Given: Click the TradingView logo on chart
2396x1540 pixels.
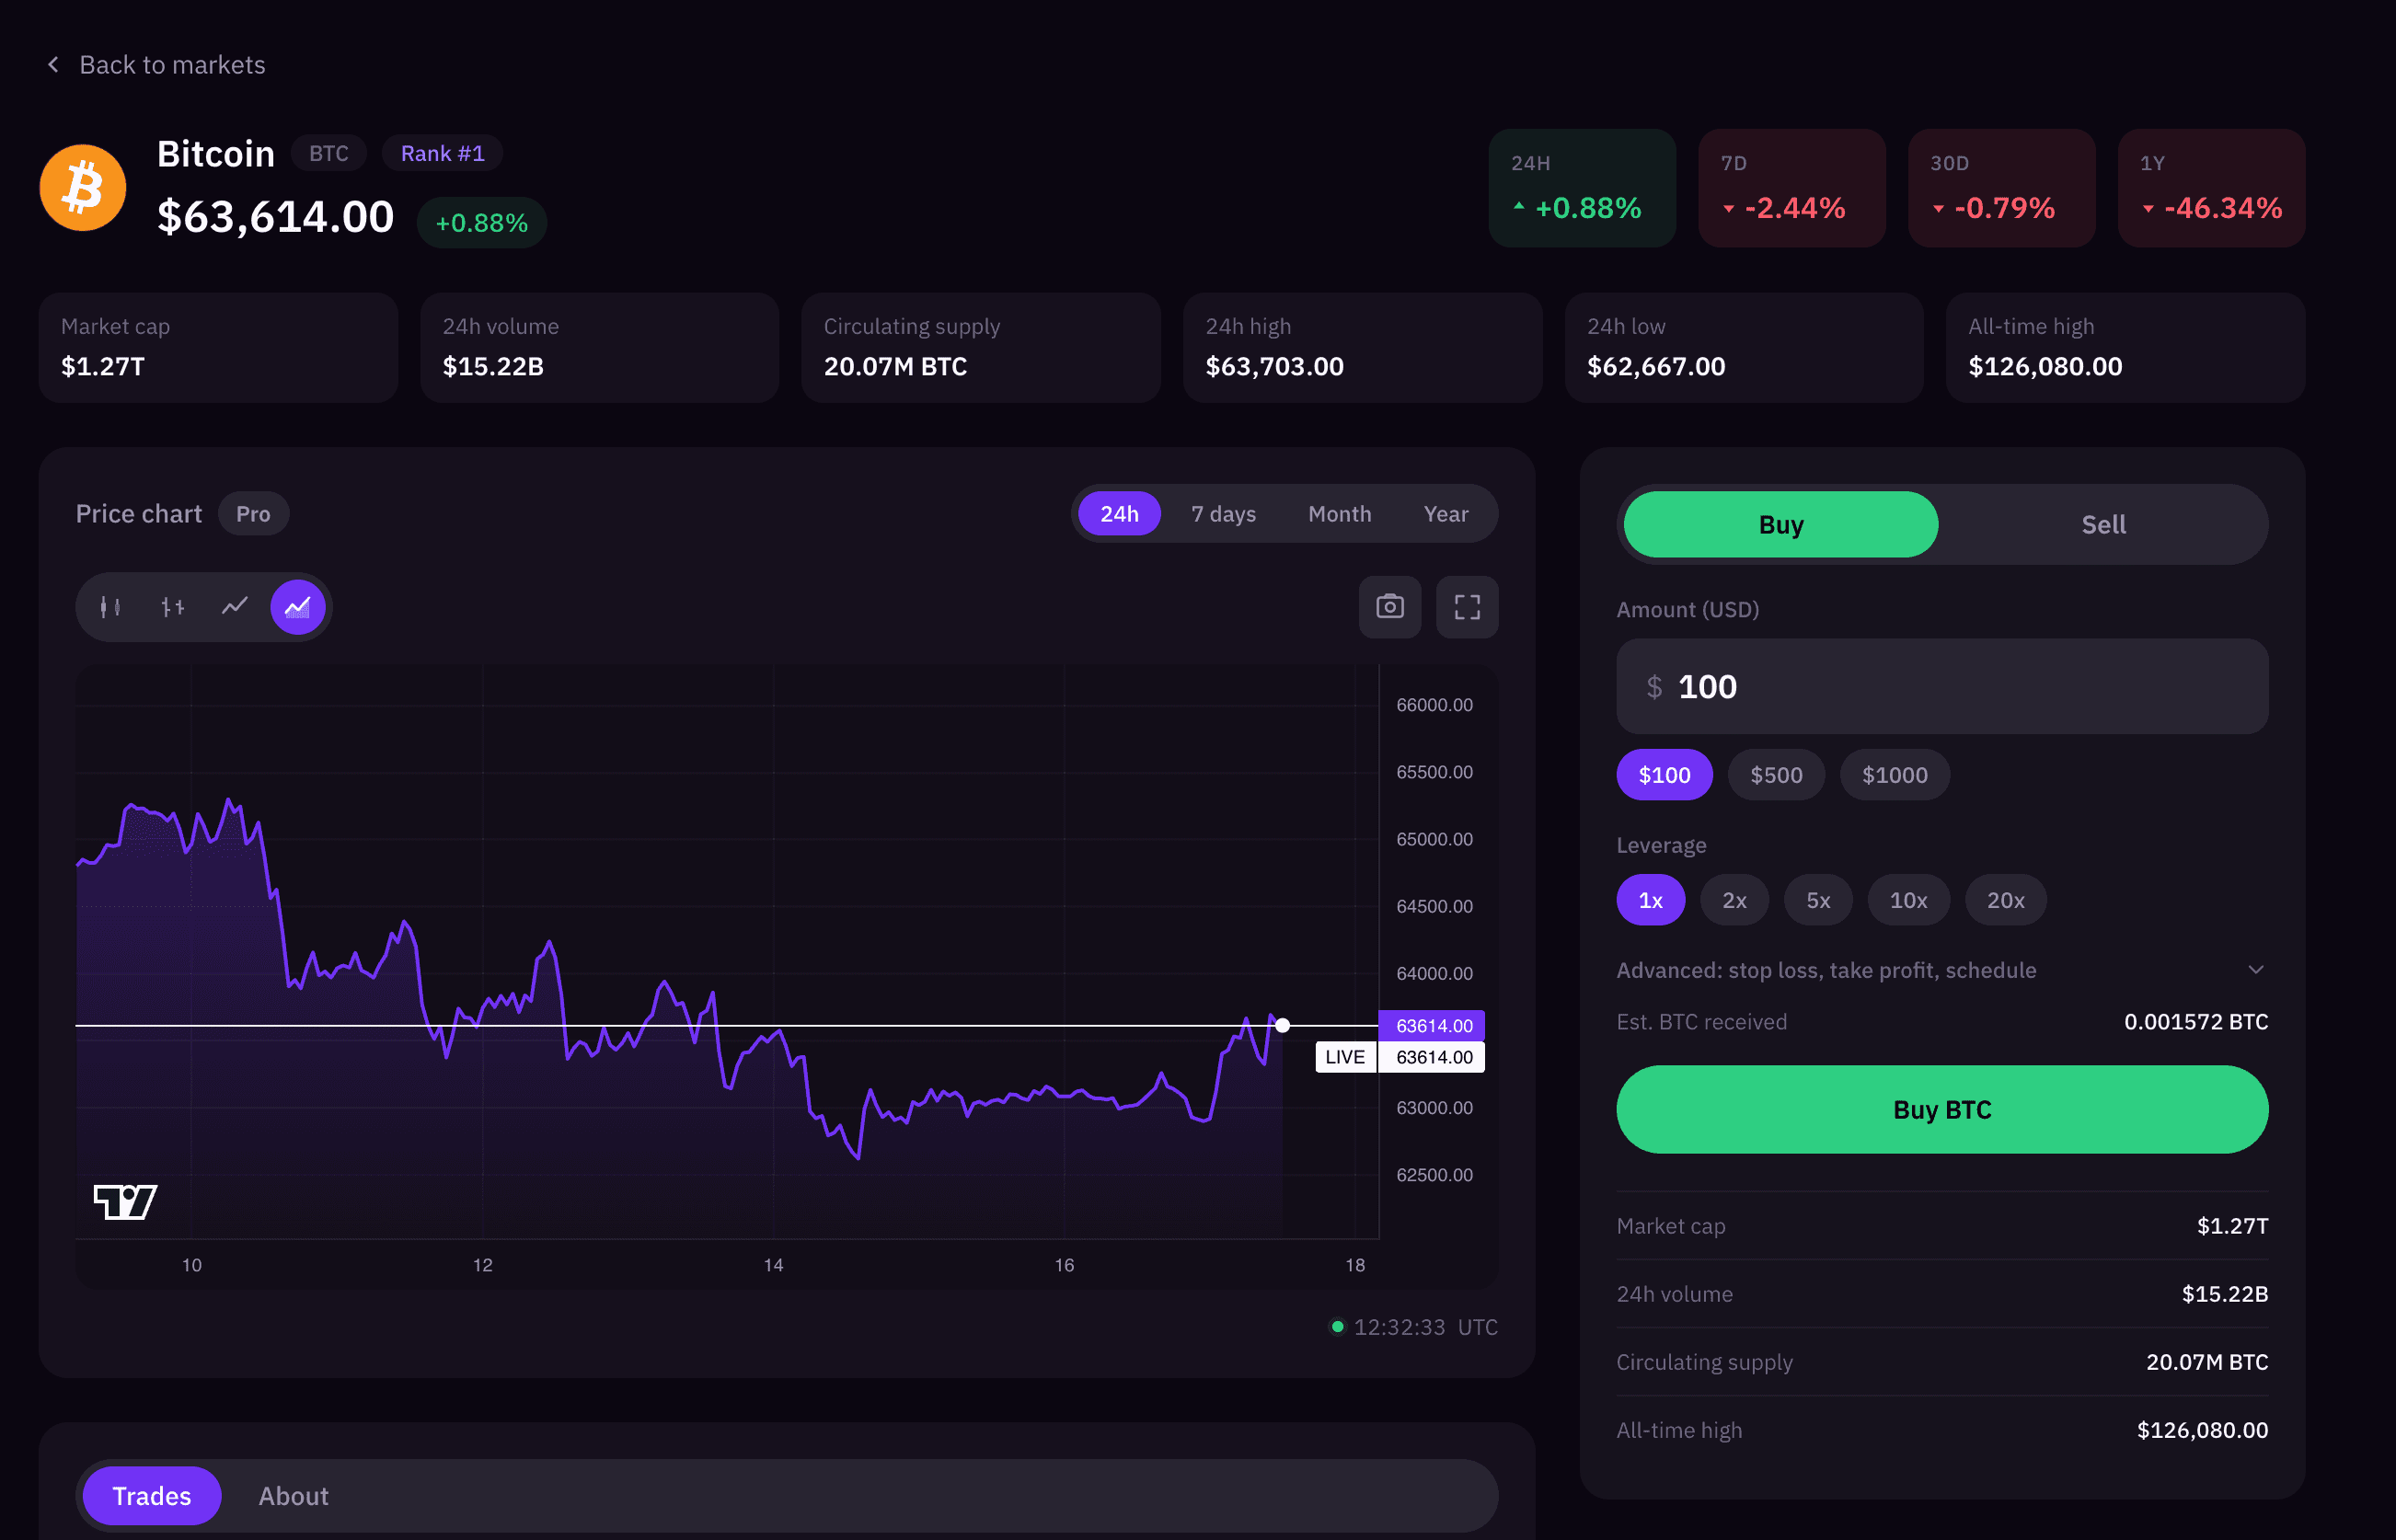Looking at the screenshot, I should coord(125,1202).
